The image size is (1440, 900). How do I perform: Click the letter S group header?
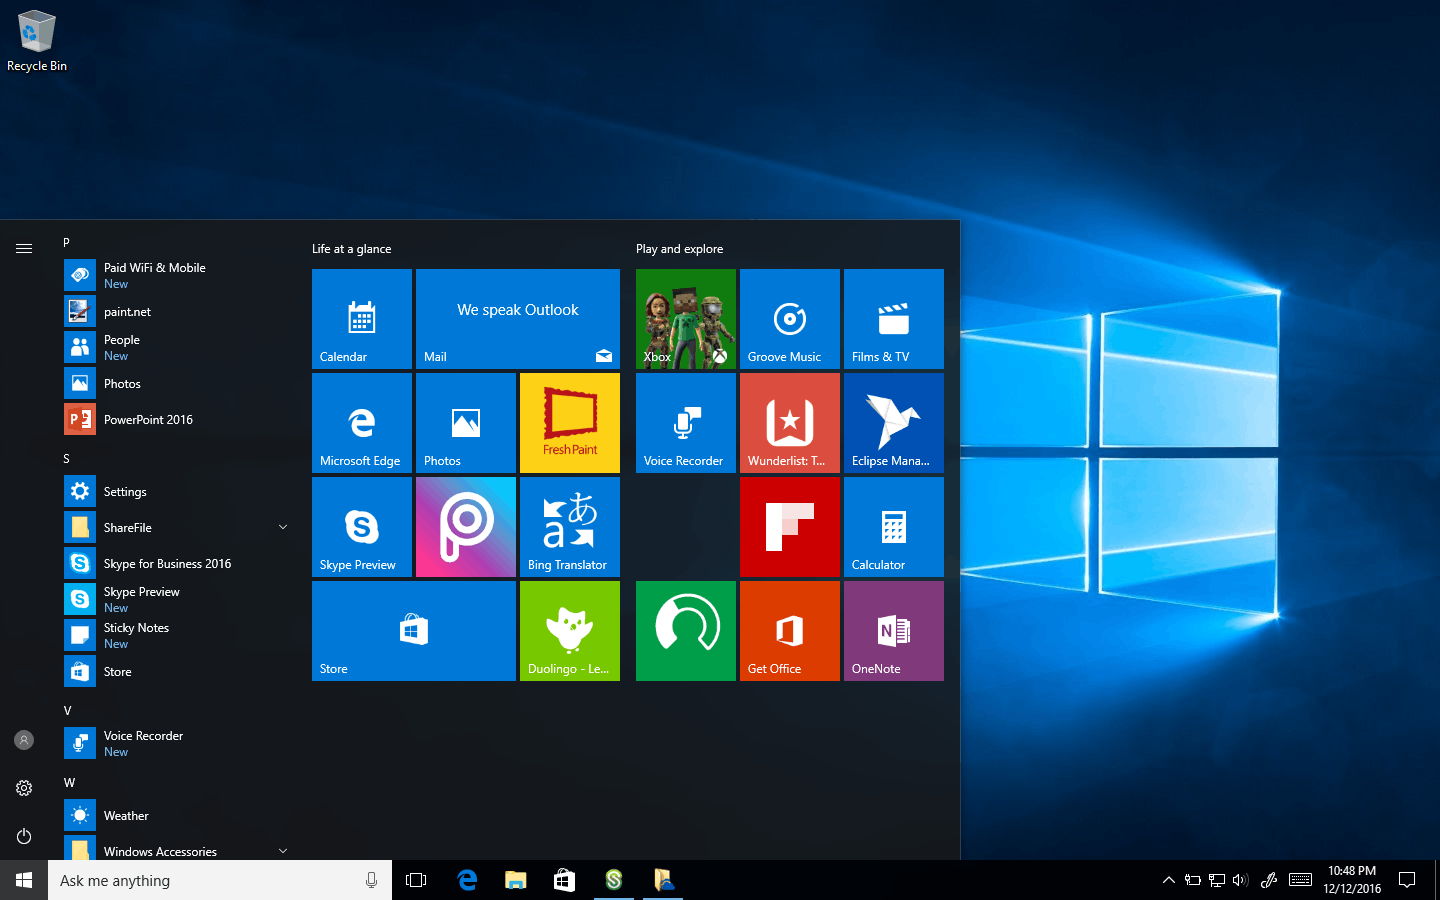pyautogui.click(x=66, y=458)
